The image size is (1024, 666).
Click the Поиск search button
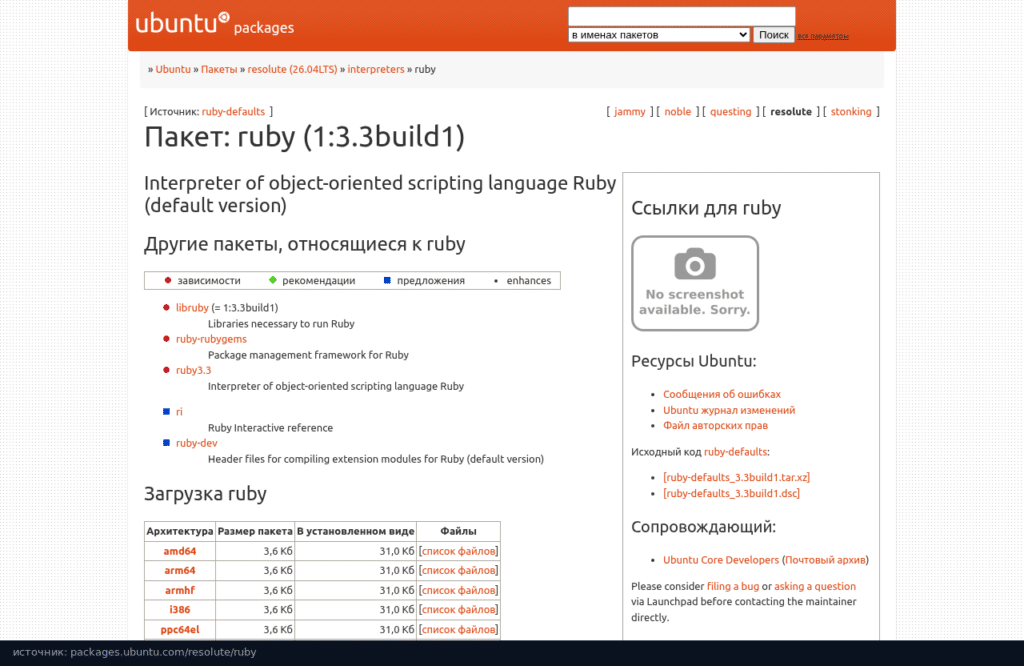click(x=774, y=35)
